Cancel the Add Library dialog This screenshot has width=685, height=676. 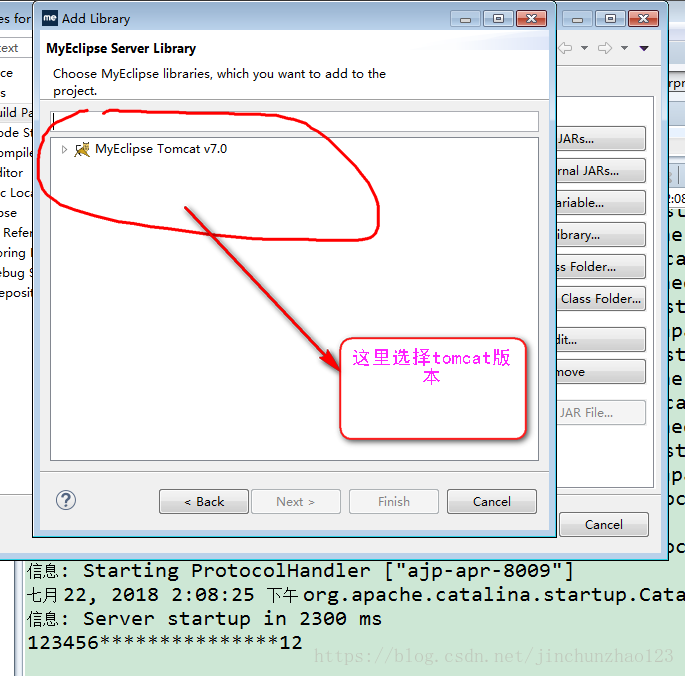[492, 502]
